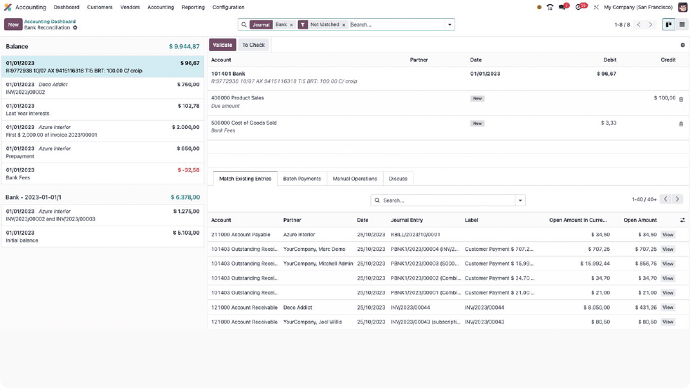Select the Bank Fees statement line
Screen dimensions: 690x389
102,174
